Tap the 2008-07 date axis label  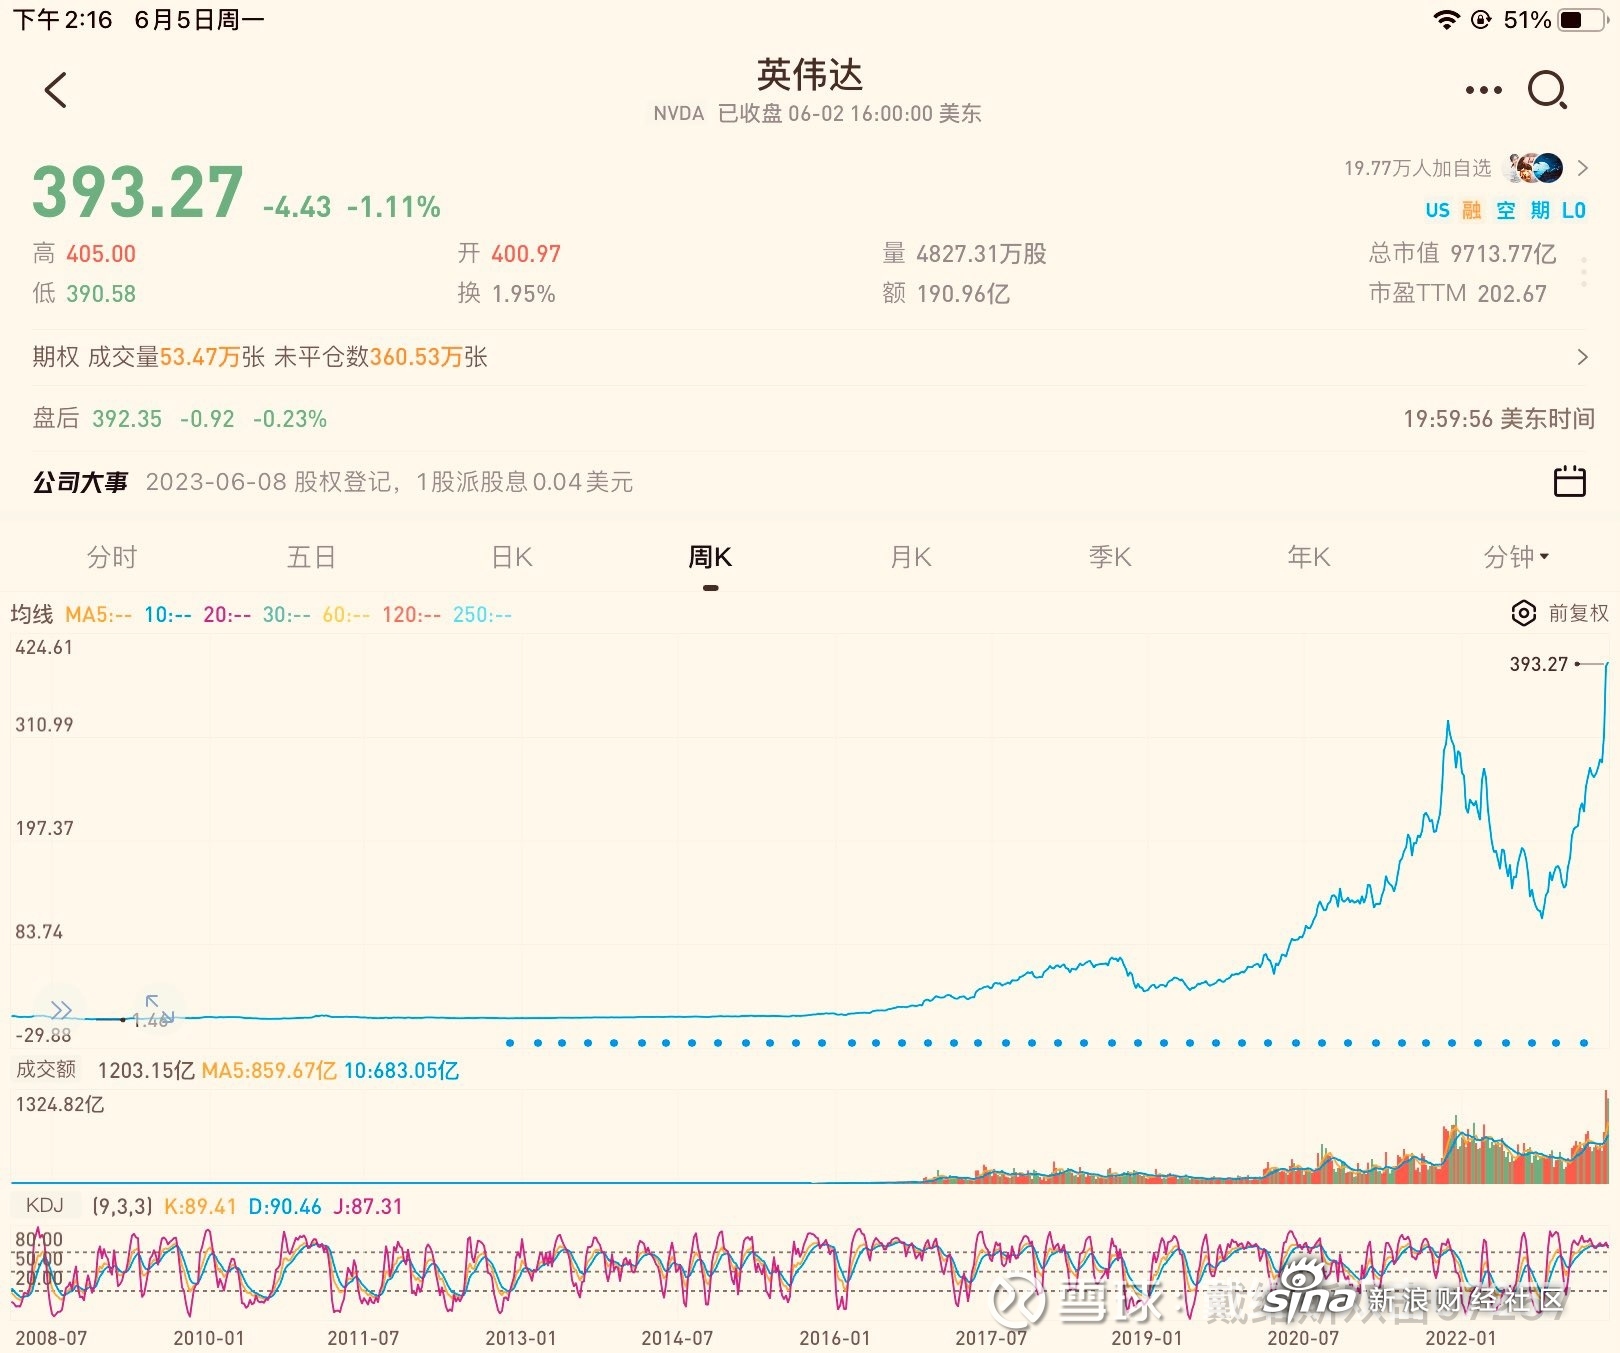click(x=51, y=1338)
